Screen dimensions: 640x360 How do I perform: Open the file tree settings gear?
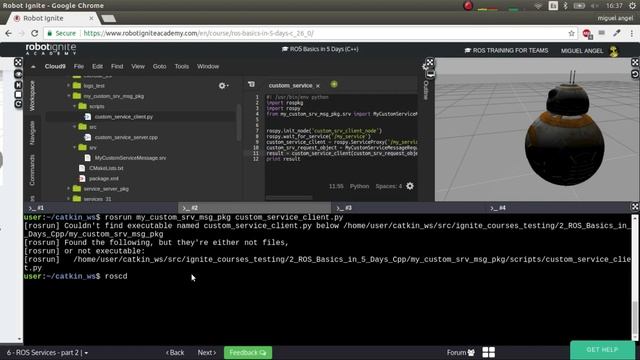[222, 86]
